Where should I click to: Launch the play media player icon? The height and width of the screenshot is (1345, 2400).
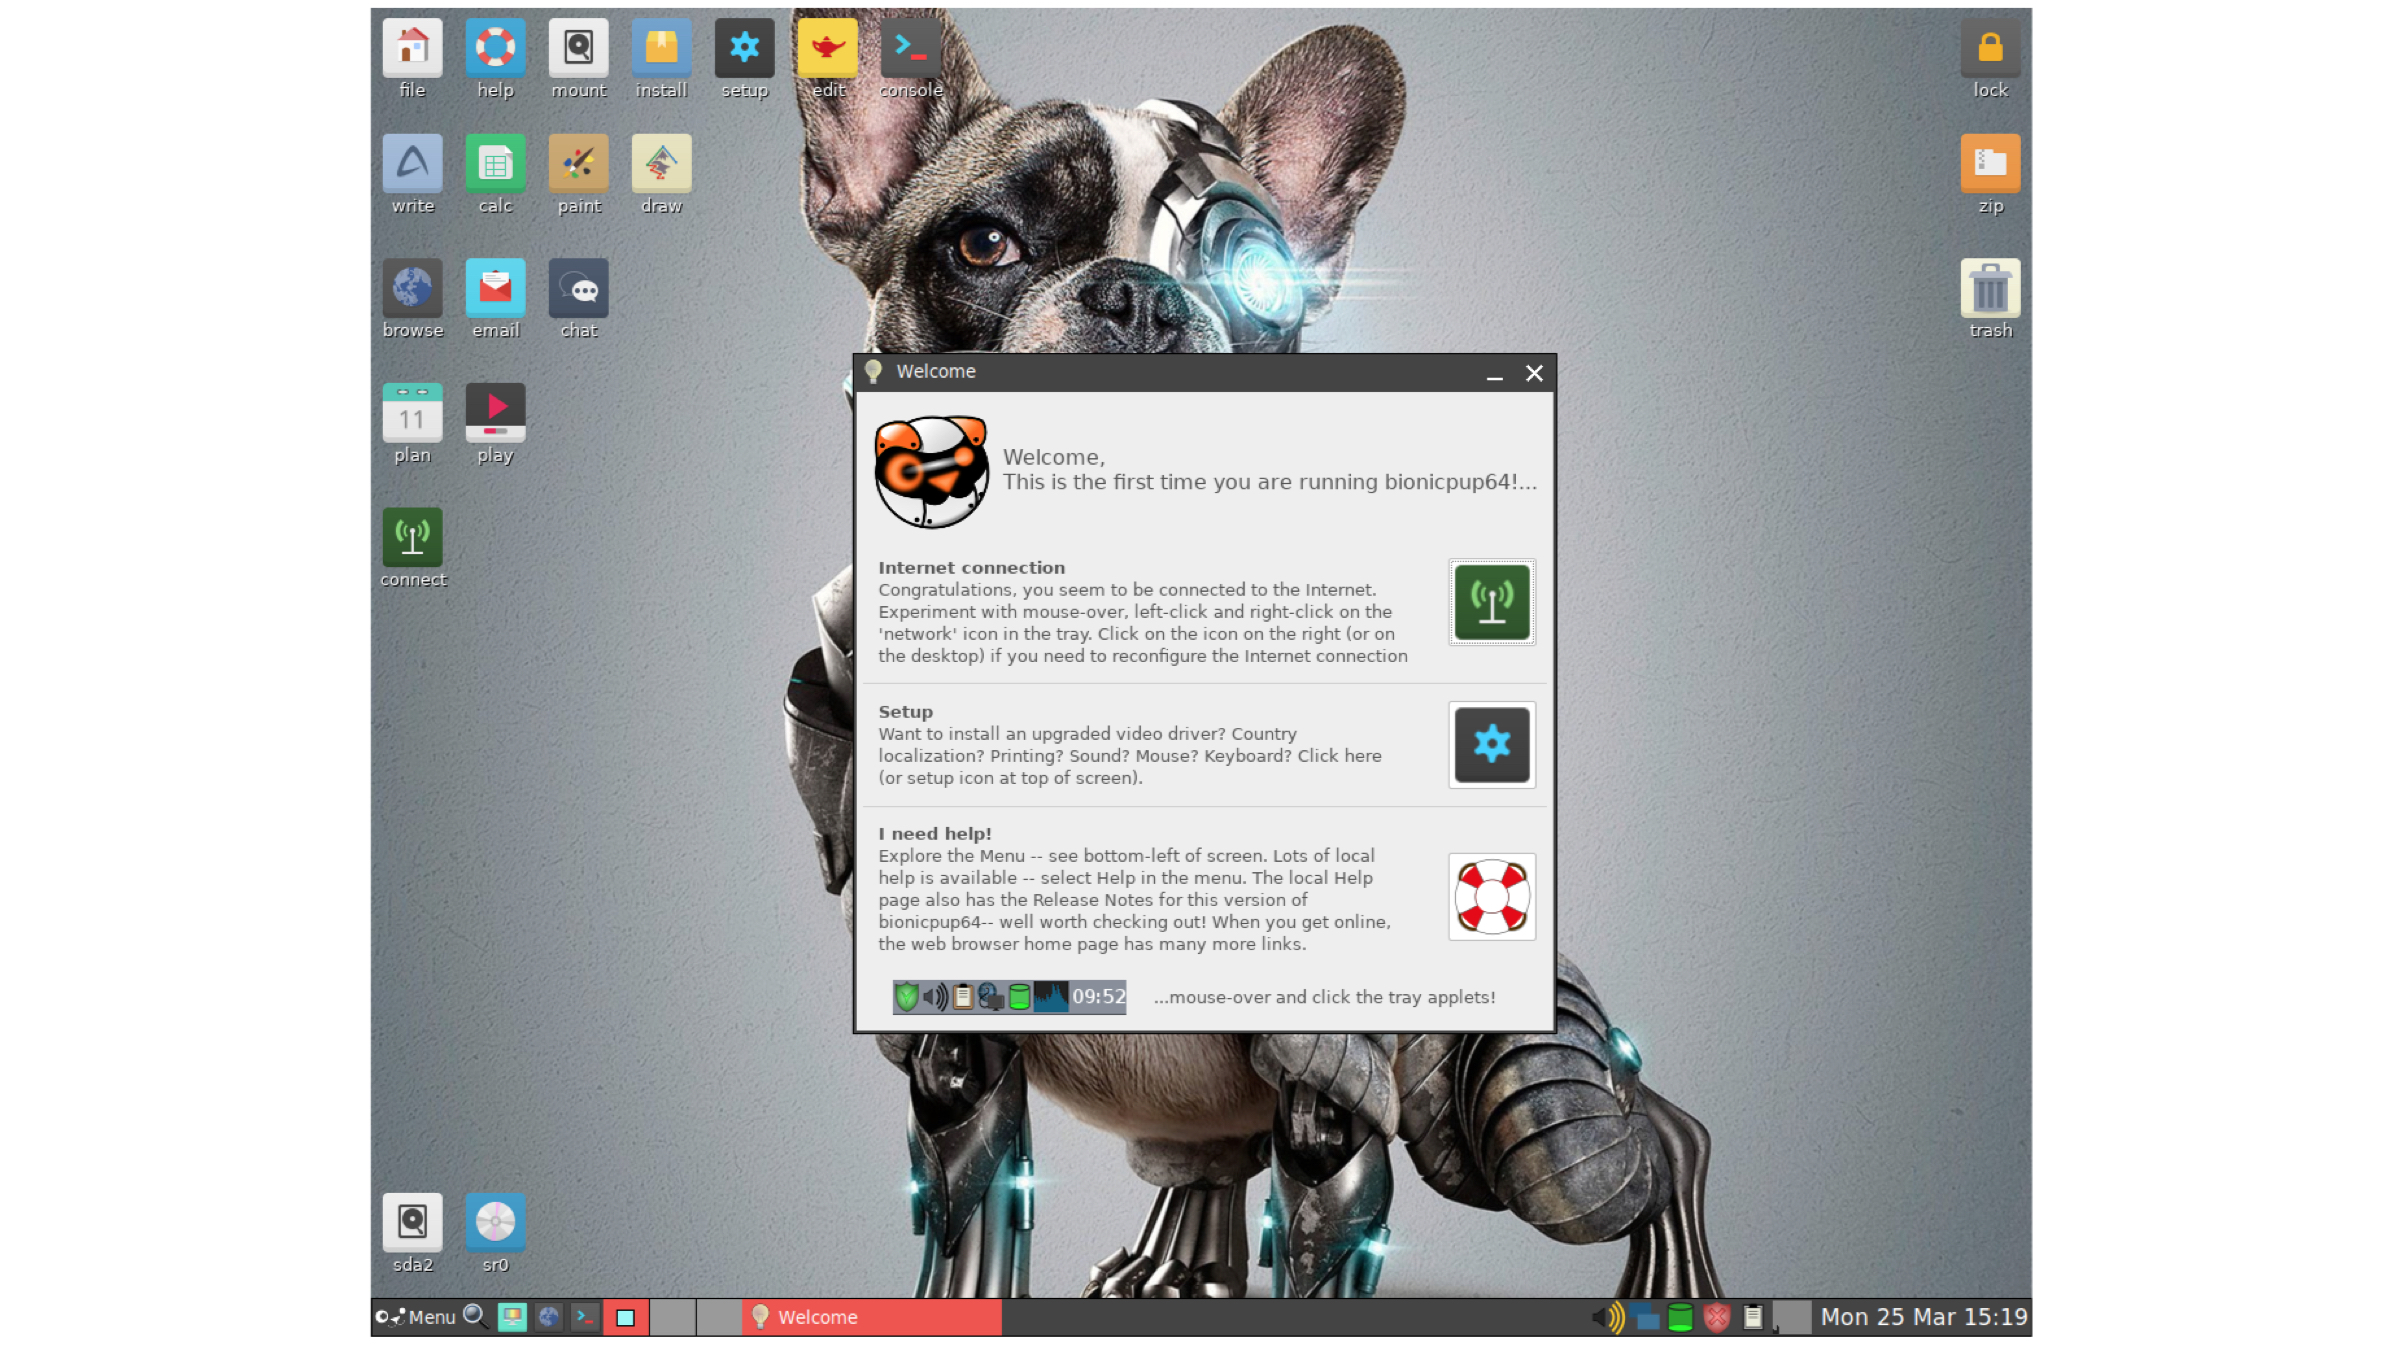pos(495,413)
